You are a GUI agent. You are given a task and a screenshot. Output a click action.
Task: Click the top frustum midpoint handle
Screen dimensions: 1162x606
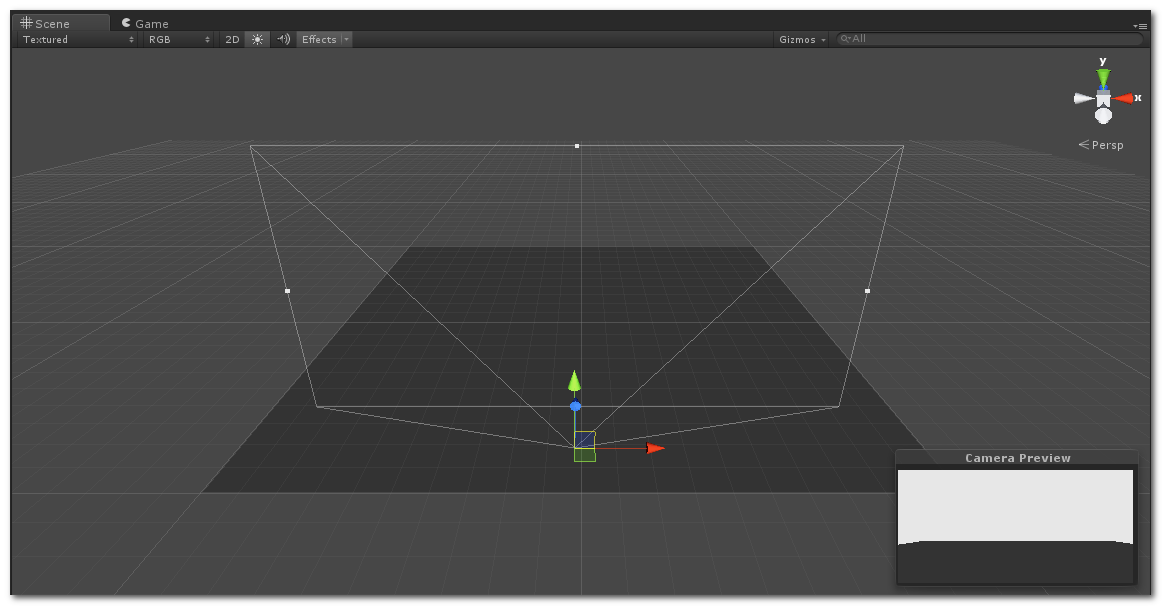tap(577, 146)
